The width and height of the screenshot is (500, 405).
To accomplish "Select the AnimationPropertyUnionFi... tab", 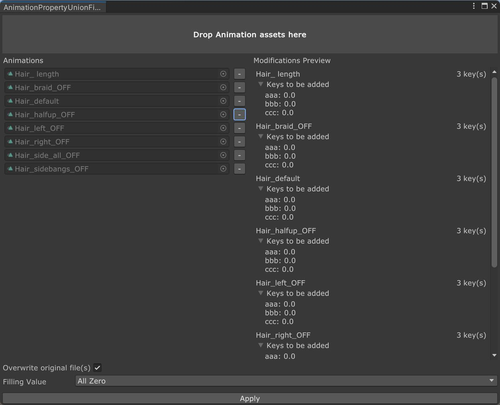I will [53, 7].
